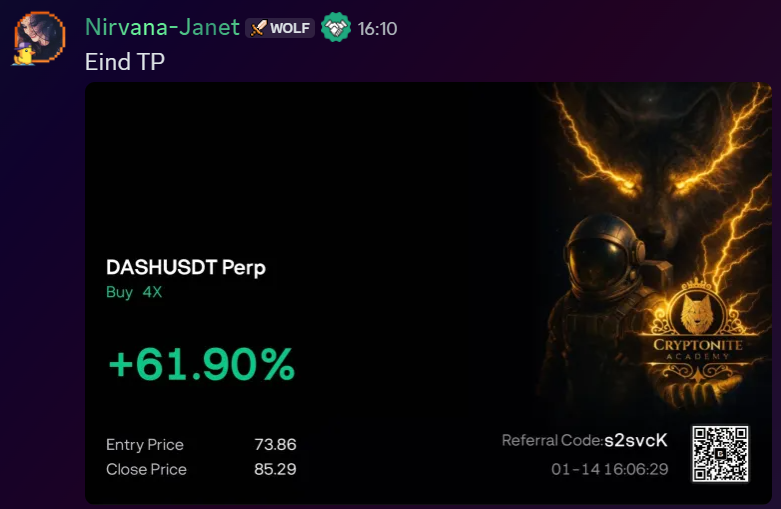Click the green handshake badge icon
Screen dimensions: 781x509
click(336, 28)
